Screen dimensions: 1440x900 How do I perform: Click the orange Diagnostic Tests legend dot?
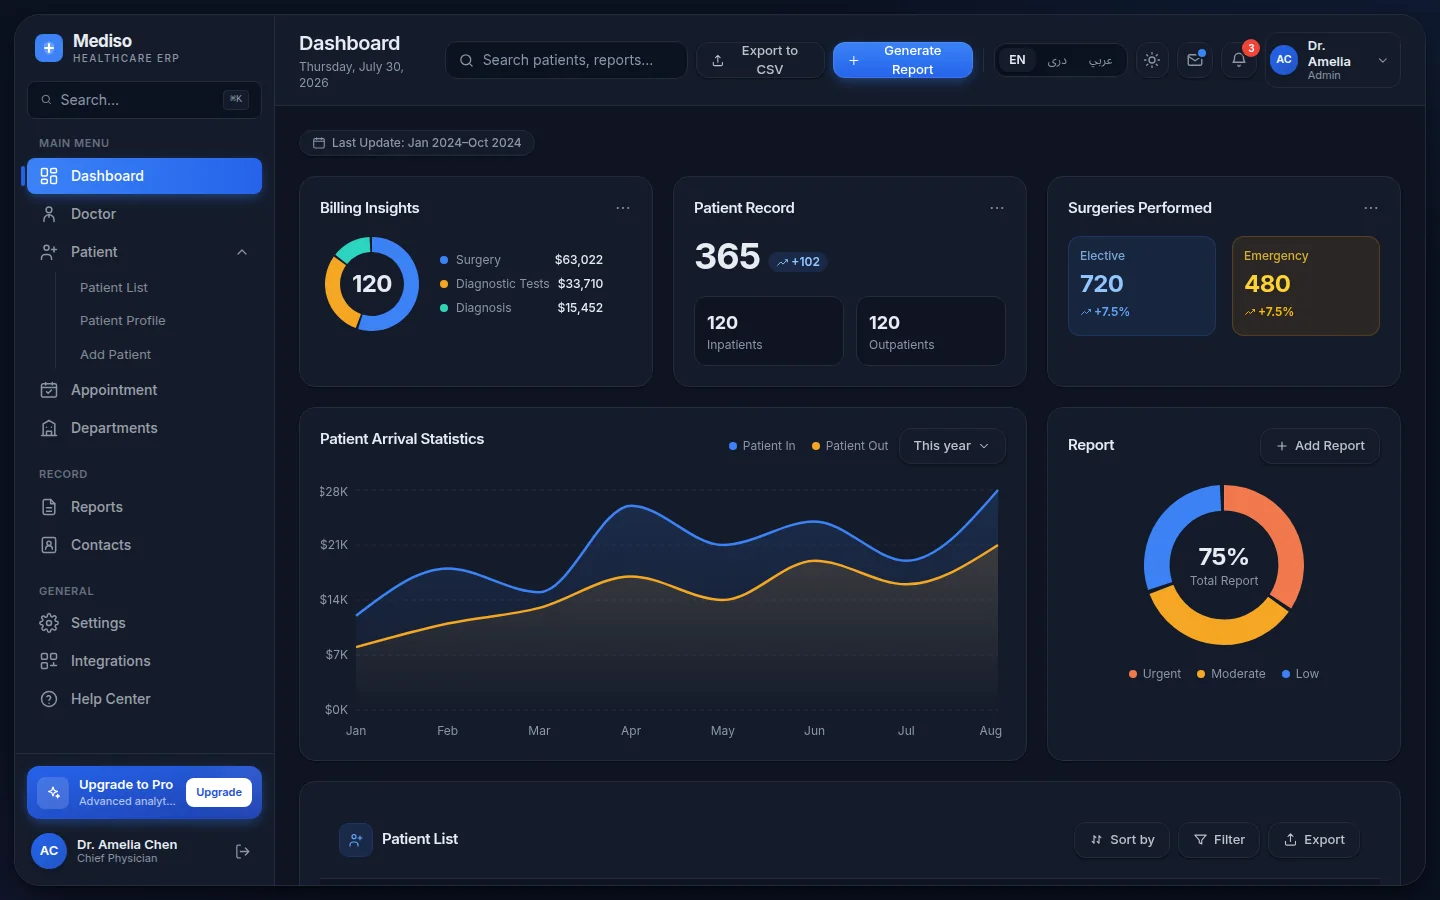444,284
